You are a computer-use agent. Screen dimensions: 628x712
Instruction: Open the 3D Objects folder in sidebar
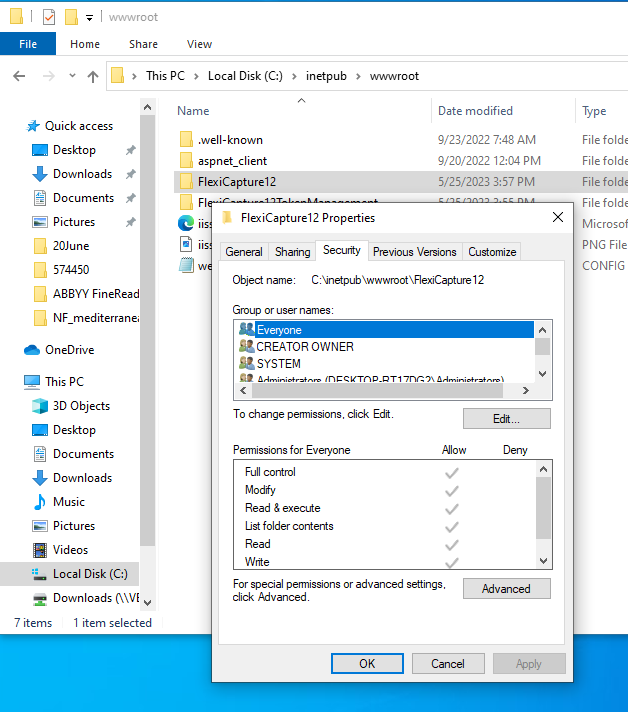point(81,406)
